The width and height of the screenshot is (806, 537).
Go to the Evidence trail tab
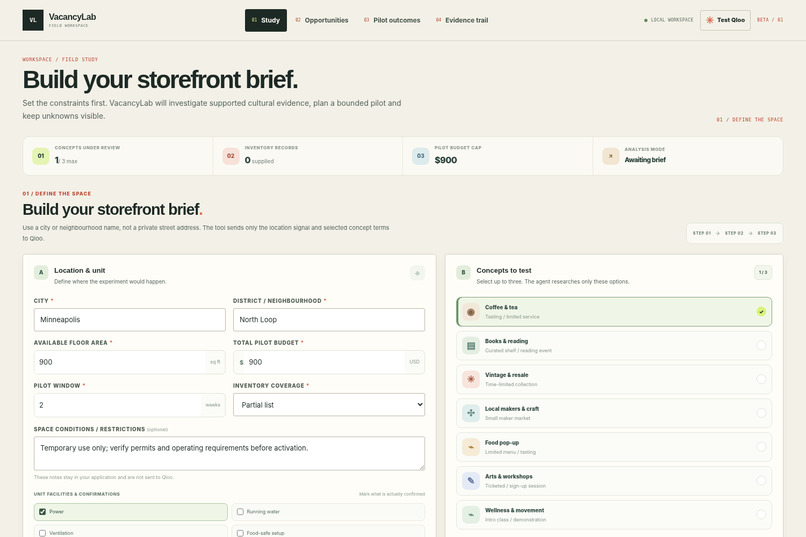click(462, 20)
